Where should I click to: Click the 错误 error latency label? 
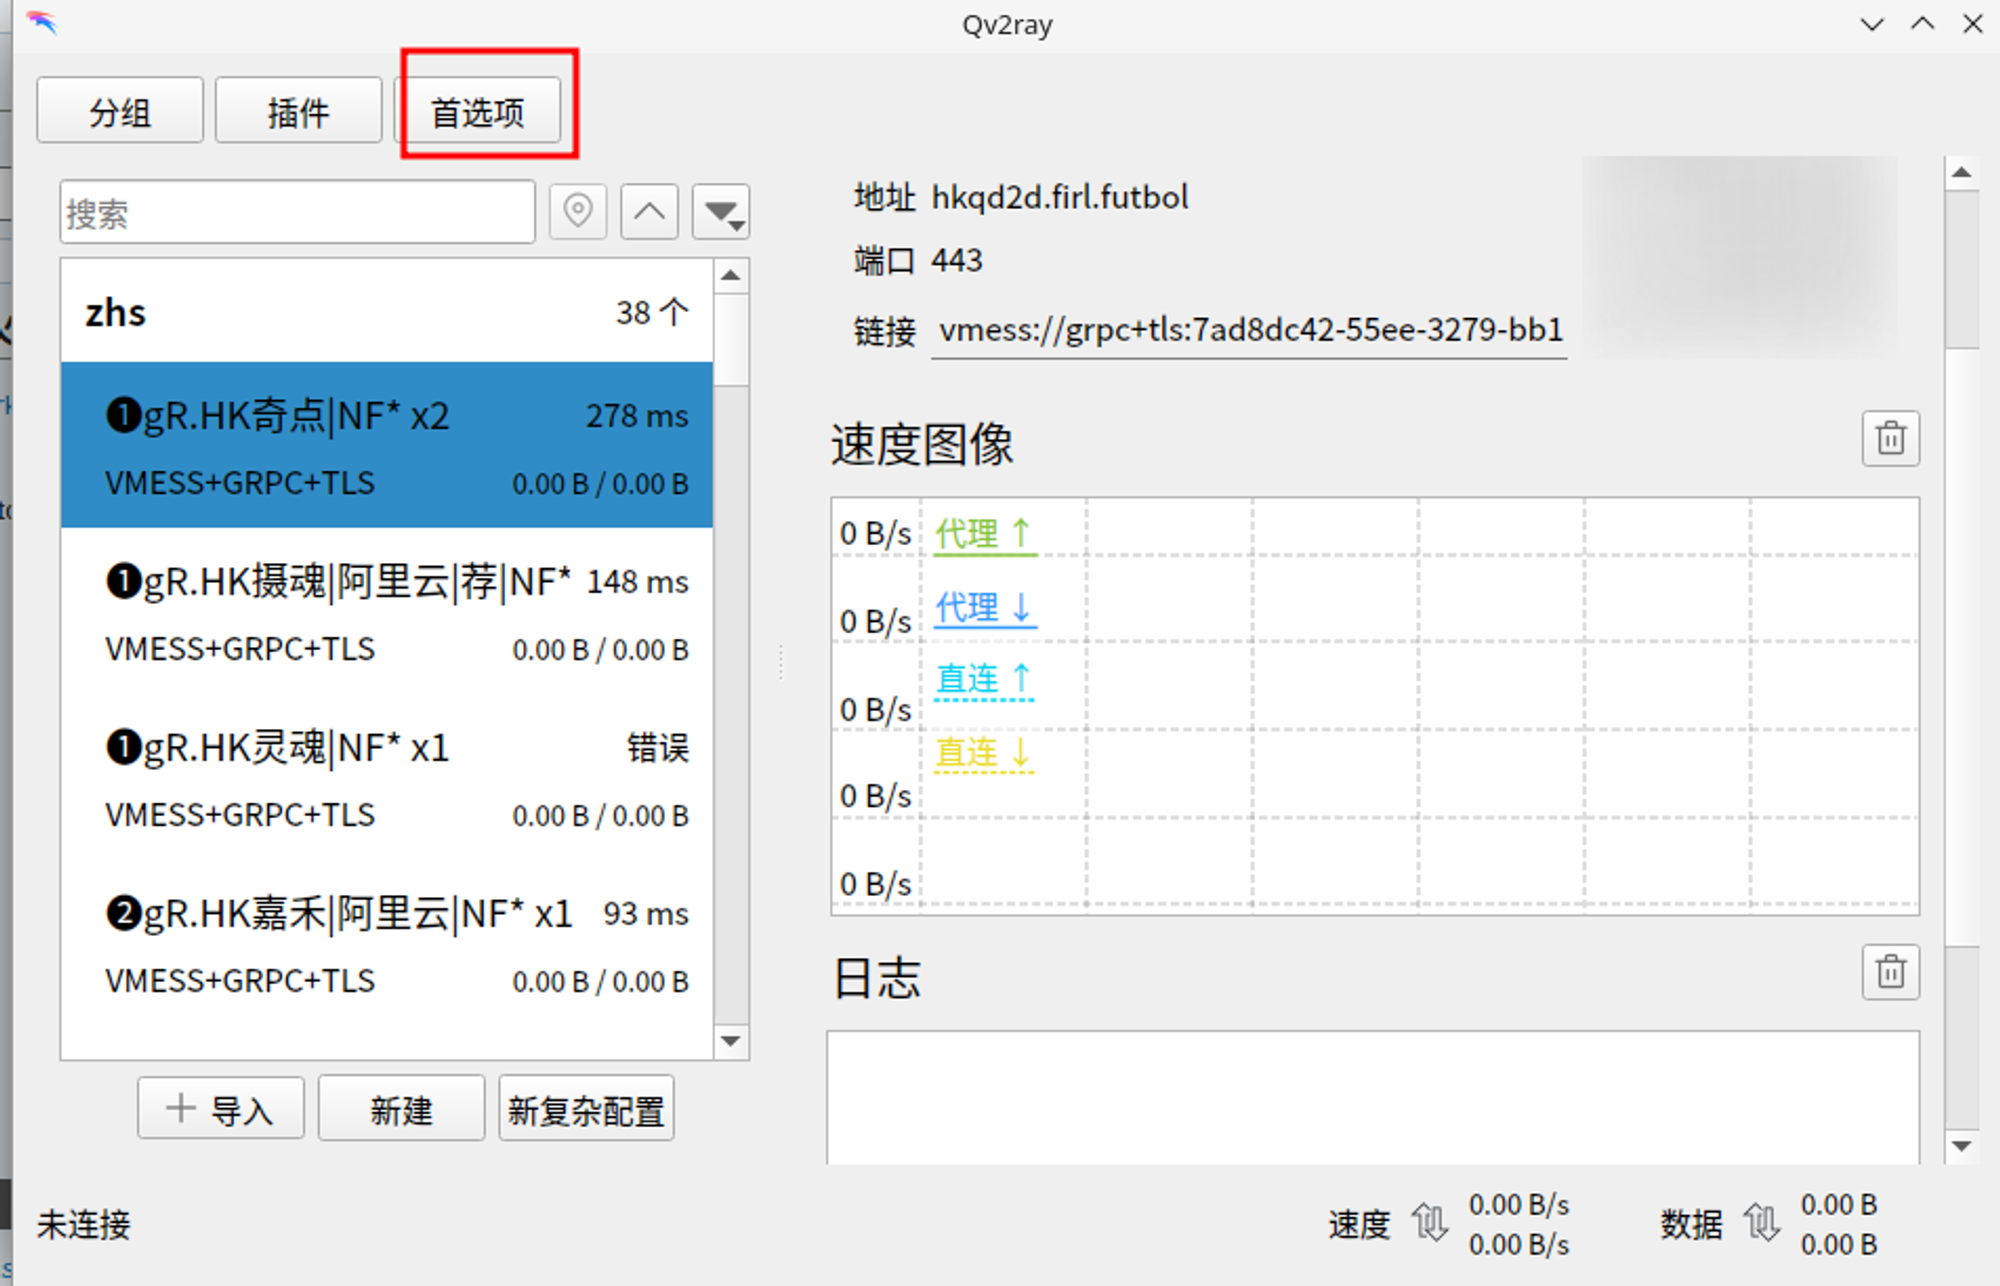pos(658,747)
